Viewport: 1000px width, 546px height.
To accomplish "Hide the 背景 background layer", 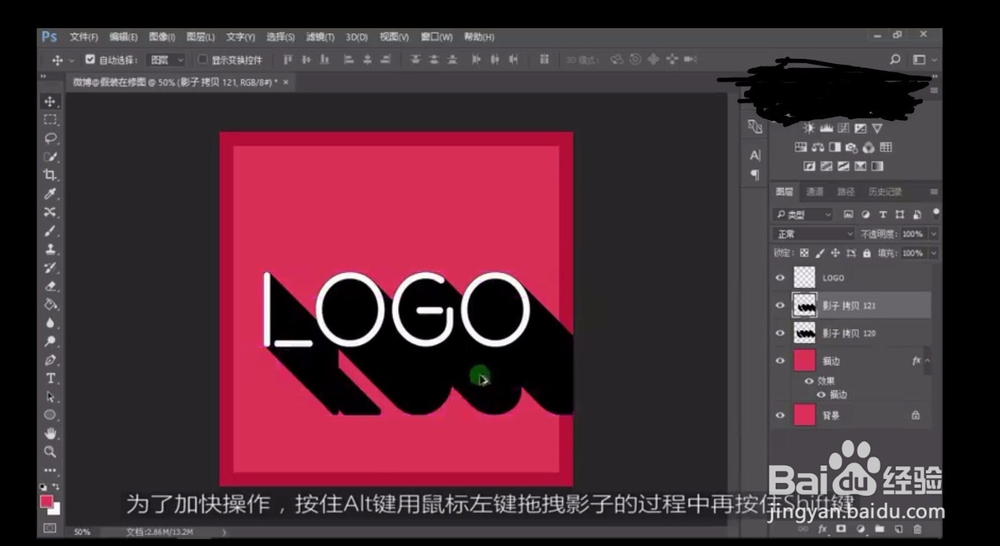I will [x=780, y=415].
